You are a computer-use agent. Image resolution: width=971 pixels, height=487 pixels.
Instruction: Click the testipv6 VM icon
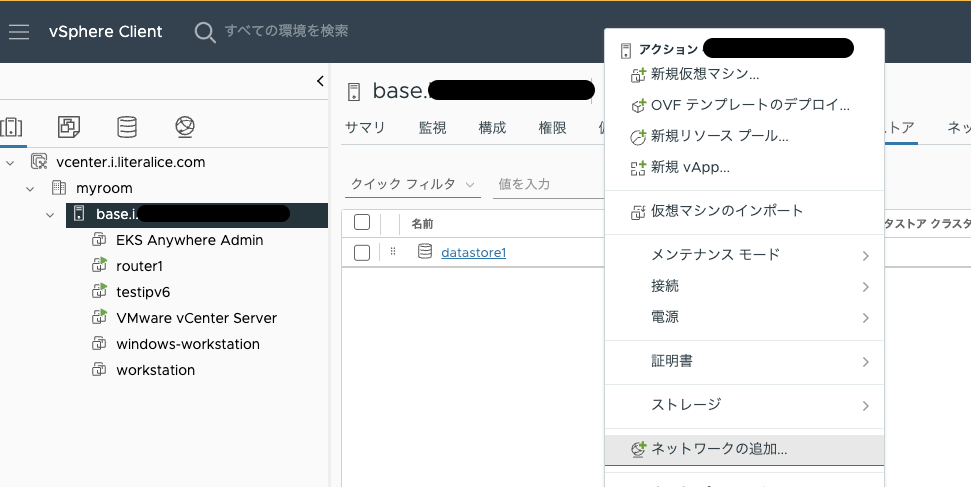pos(99,291)
